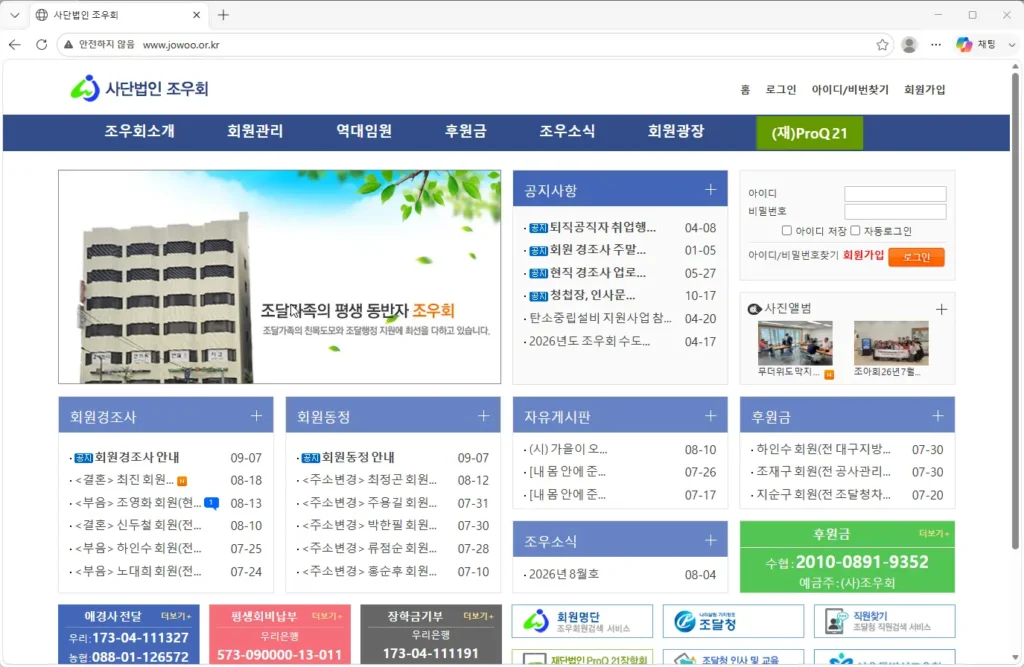This screenshot has width=1024, height=667.
Task: Expand the 후원금 panel with its plus icon
Action: coord(938,415)
